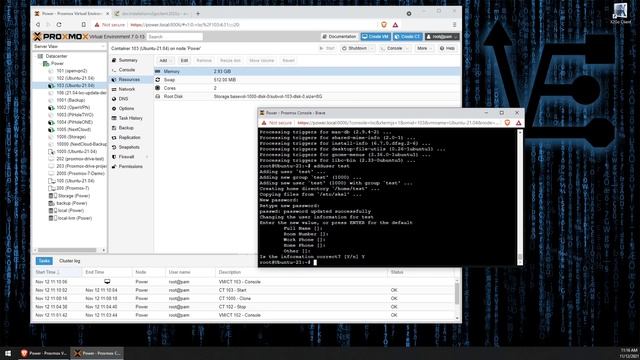Viewport: 640px width, 360px height.
Task: Select container 102 (Ubuntu-21.04) in tree
Action: [x=75, y=78]
